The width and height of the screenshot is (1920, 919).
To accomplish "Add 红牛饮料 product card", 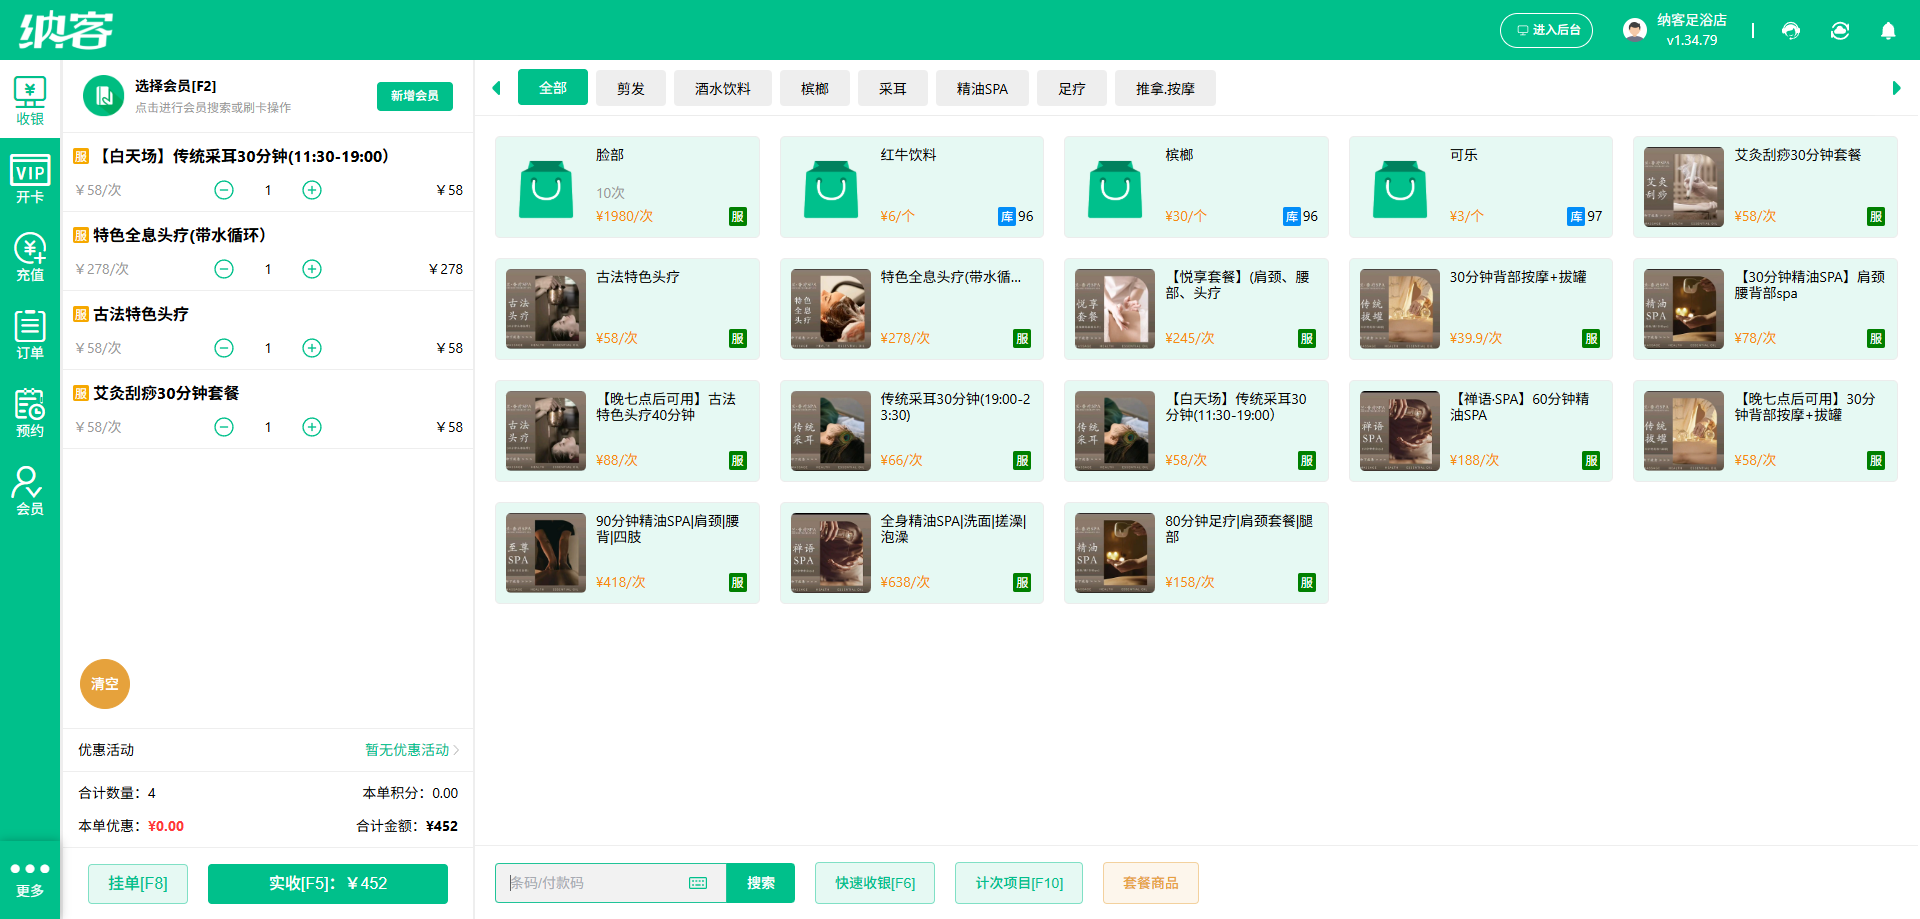I will coord(912,187).
